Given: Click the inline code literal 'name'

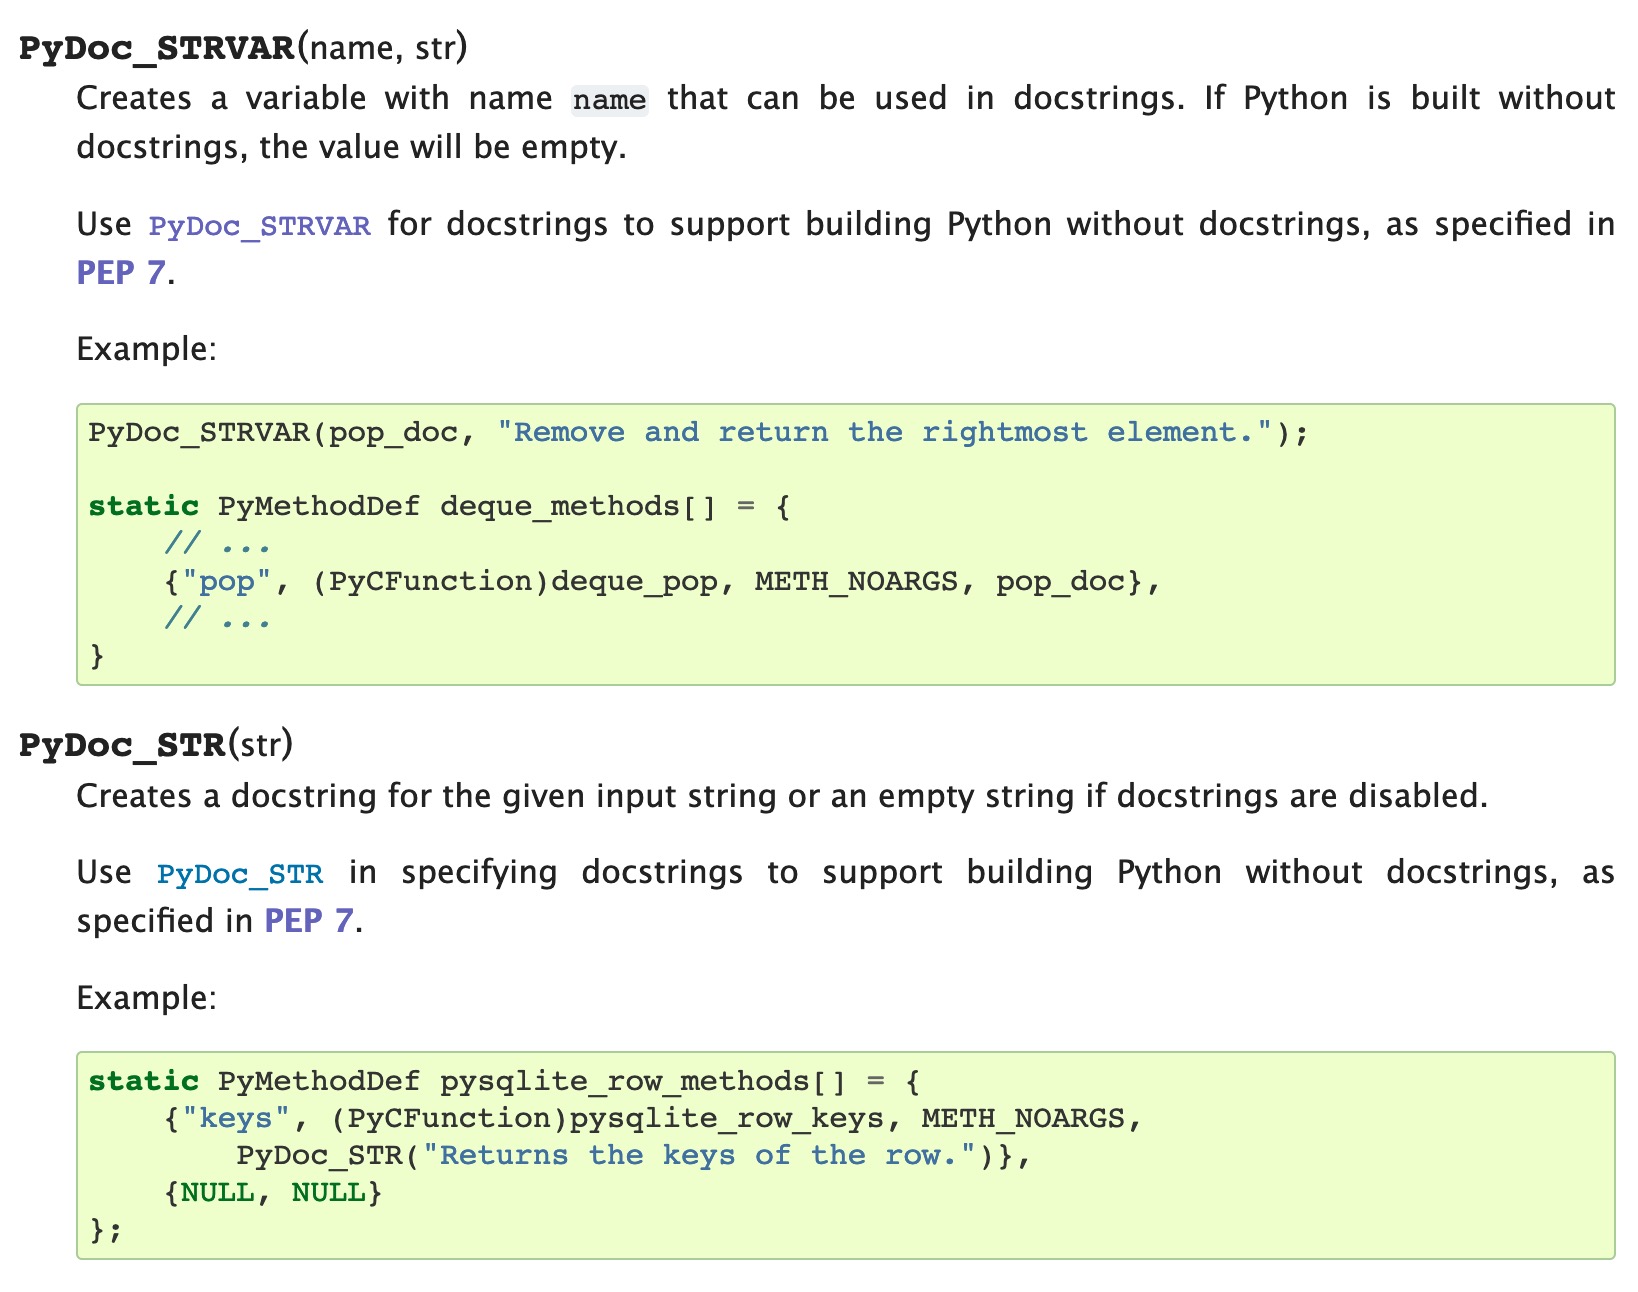Looking at the screenshot, I should [x=609, y=100].
